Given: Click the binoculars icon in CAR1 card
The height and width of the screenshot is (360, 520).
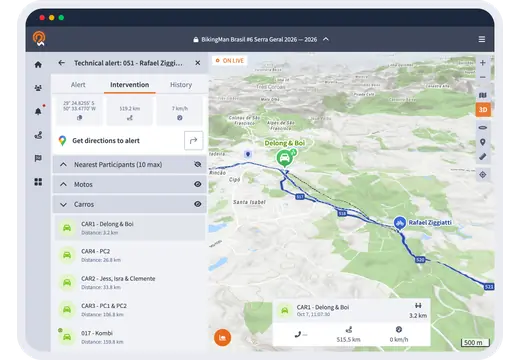Looking at the screenshot, I should coord(418,305).
